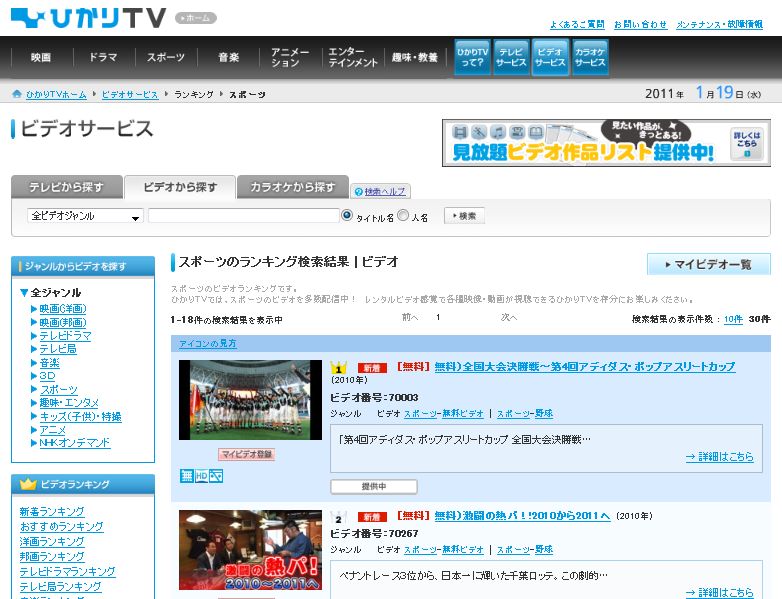
Task: Click the ビデオサービス blue nav button
Action: pyautogui.click(x=550, y=57)
